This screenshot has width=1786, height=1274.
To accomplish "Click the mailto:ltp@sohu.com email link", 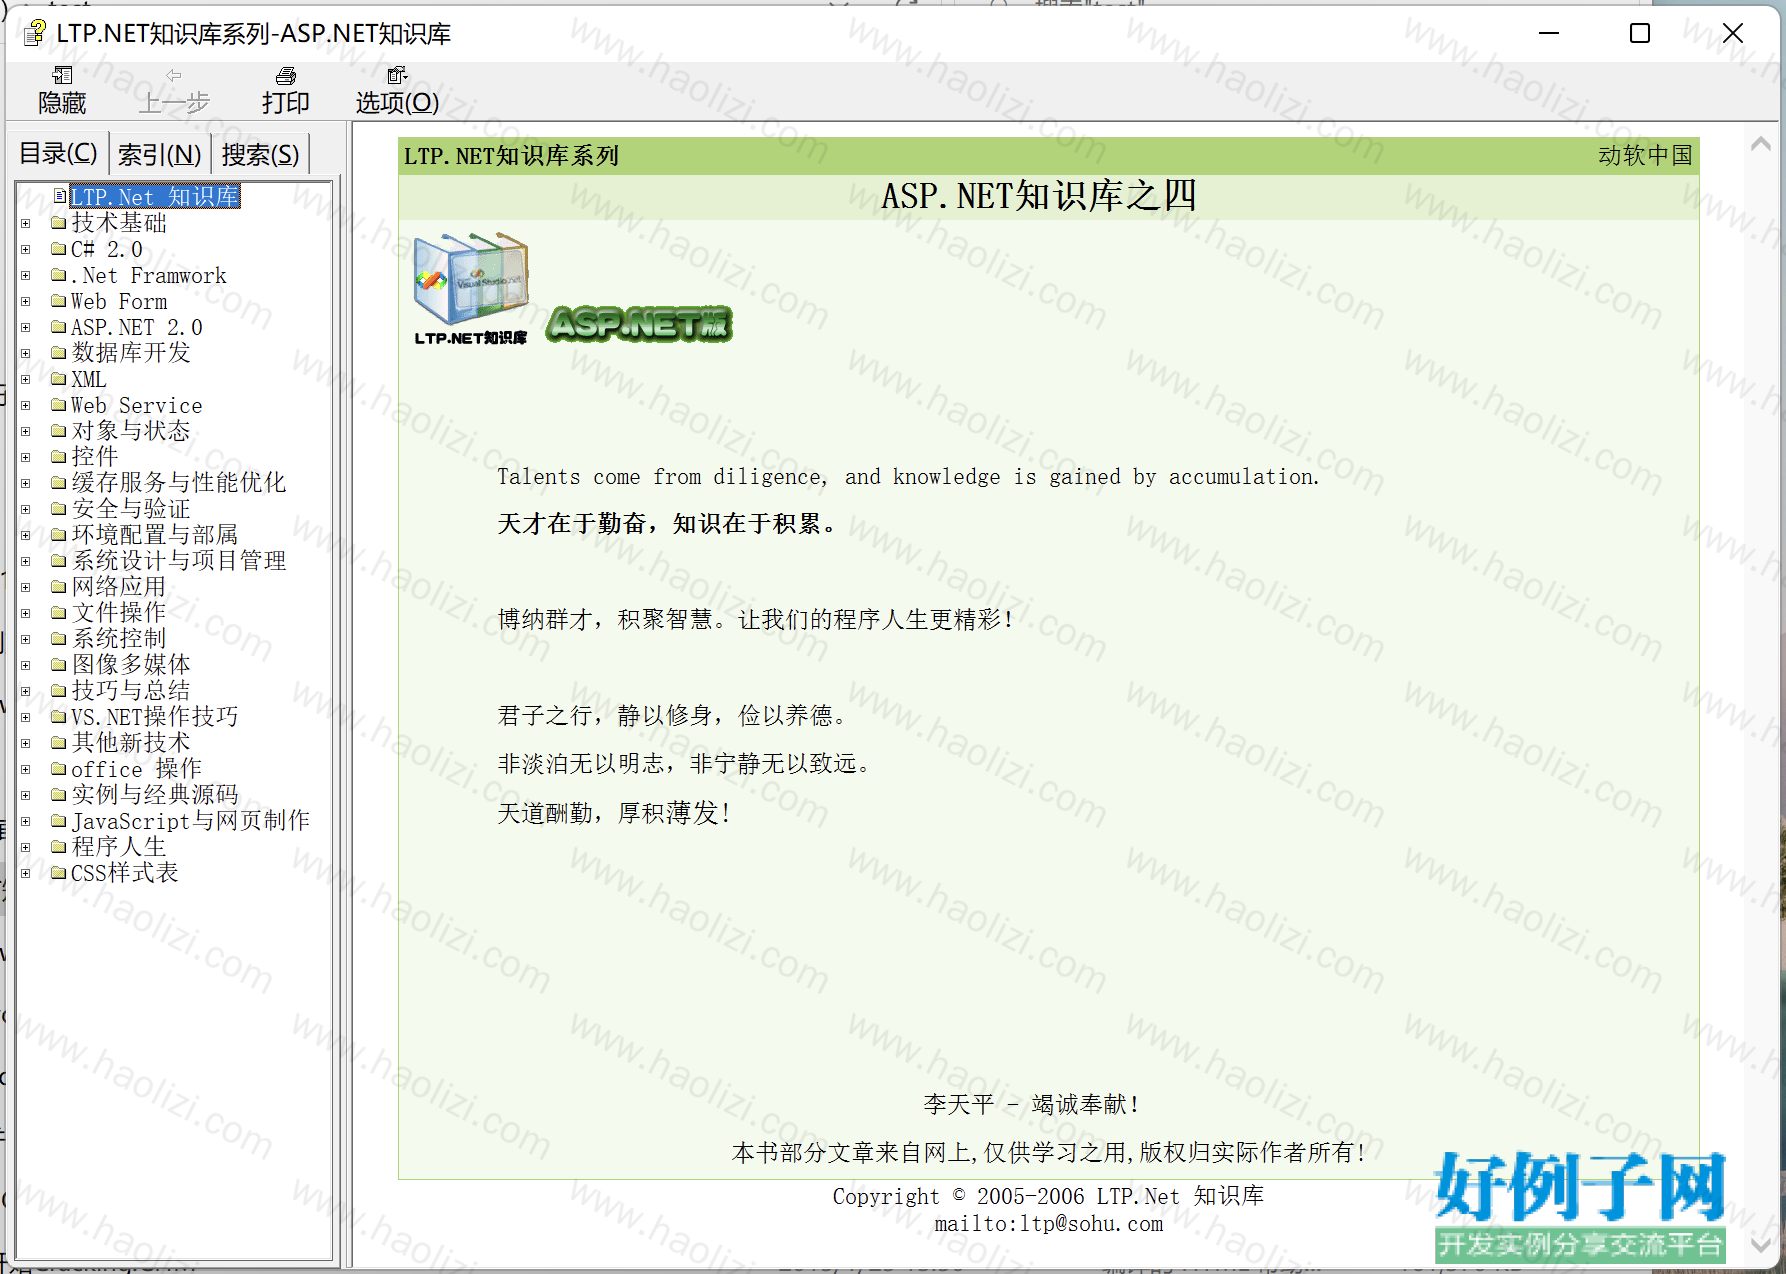I will 1049,1224.
